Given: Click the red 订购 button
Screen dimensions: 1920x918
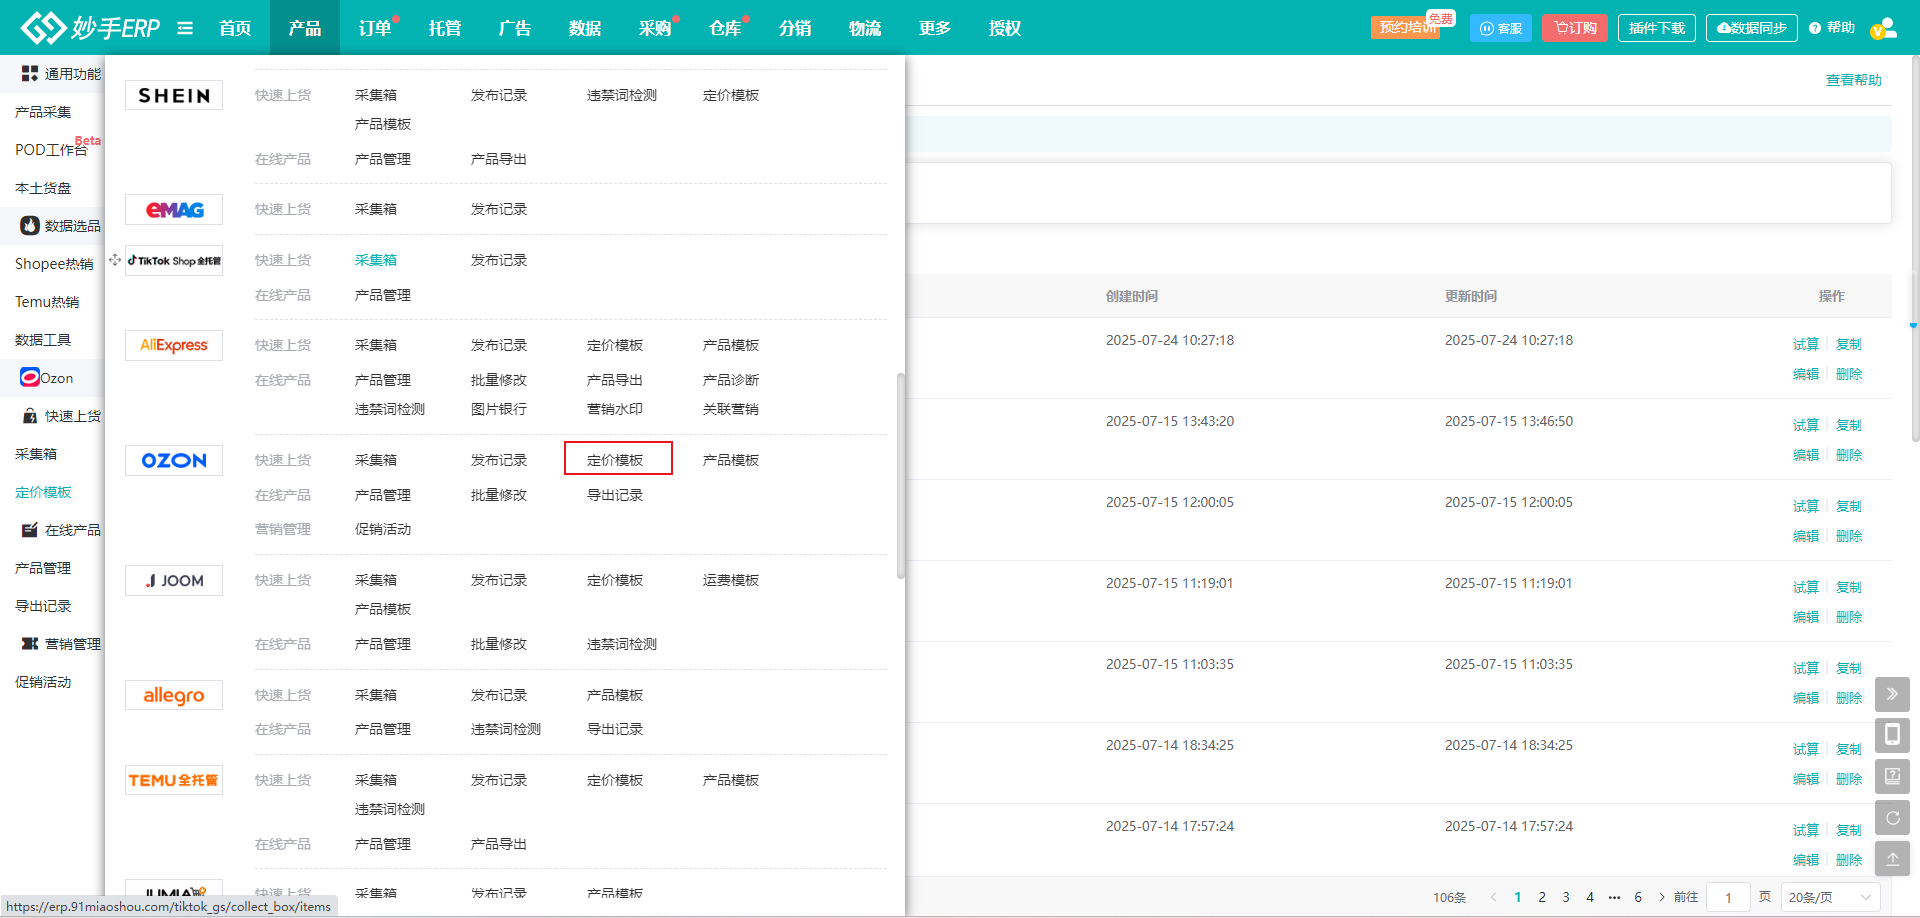Looking at the screenshot, I should click(1575, 28).
